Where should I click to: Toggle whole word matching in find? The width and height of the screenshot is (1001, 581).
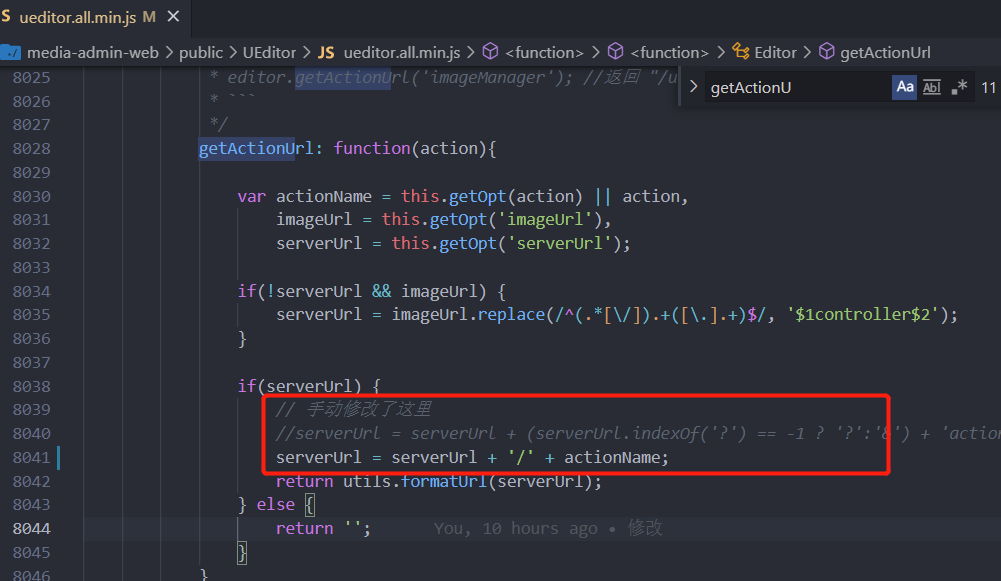pos(931,87)
